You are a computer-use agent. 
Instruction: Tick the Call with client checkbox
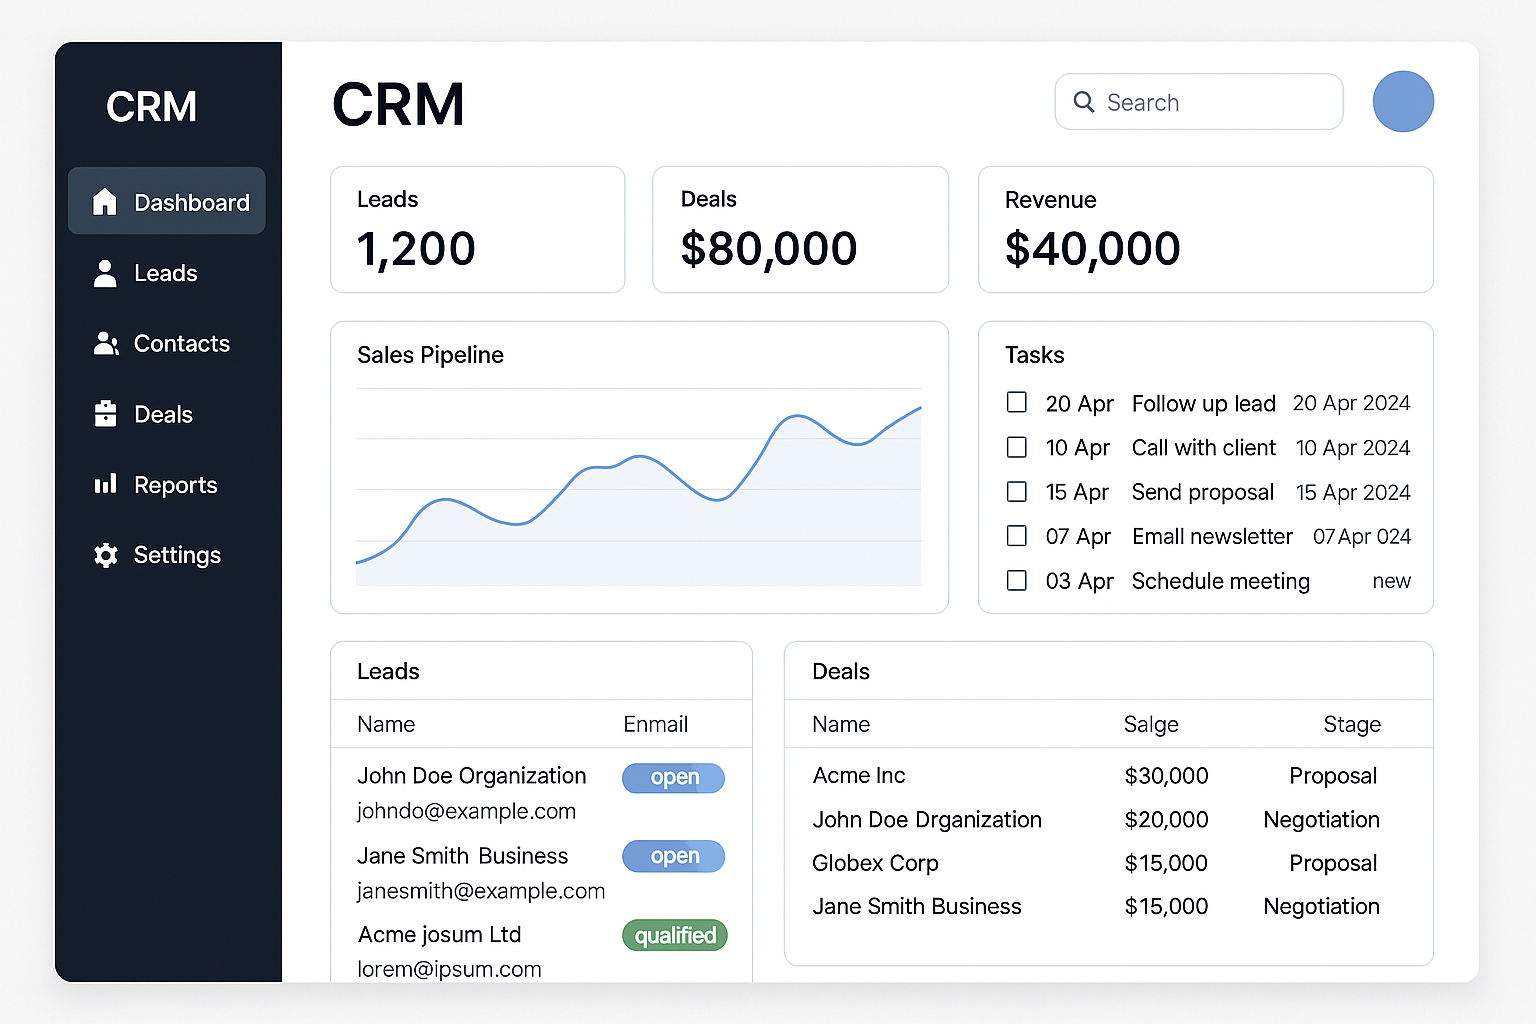[1017, 447]
